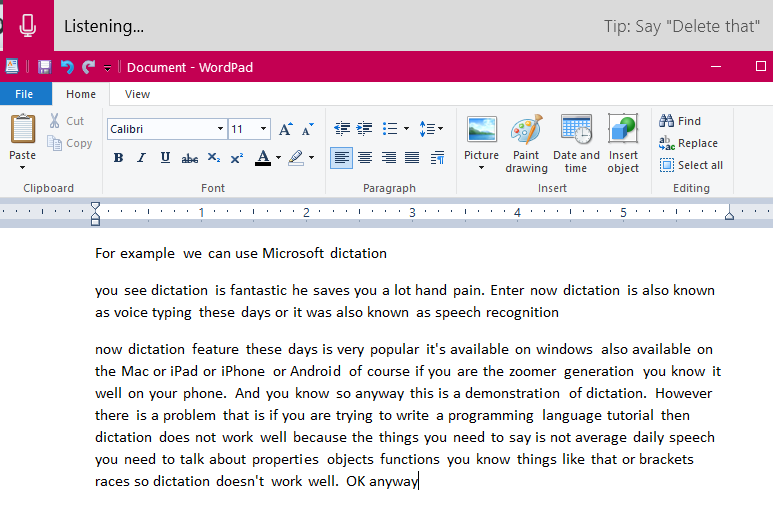Insert a Picture from ribbon
The width and height of the screenshot is (773, 520).
482,143
